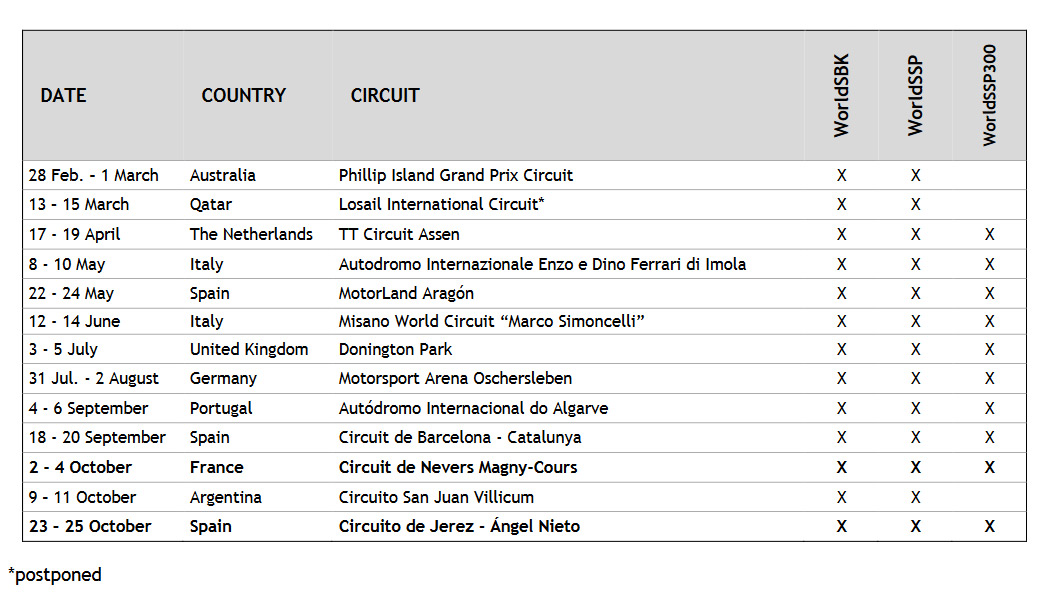Image resolution: width=1046 pixels, height=596 pixels.
Task: Select the WorldSSP300 rotated header
Action: [x=989, y=95]
